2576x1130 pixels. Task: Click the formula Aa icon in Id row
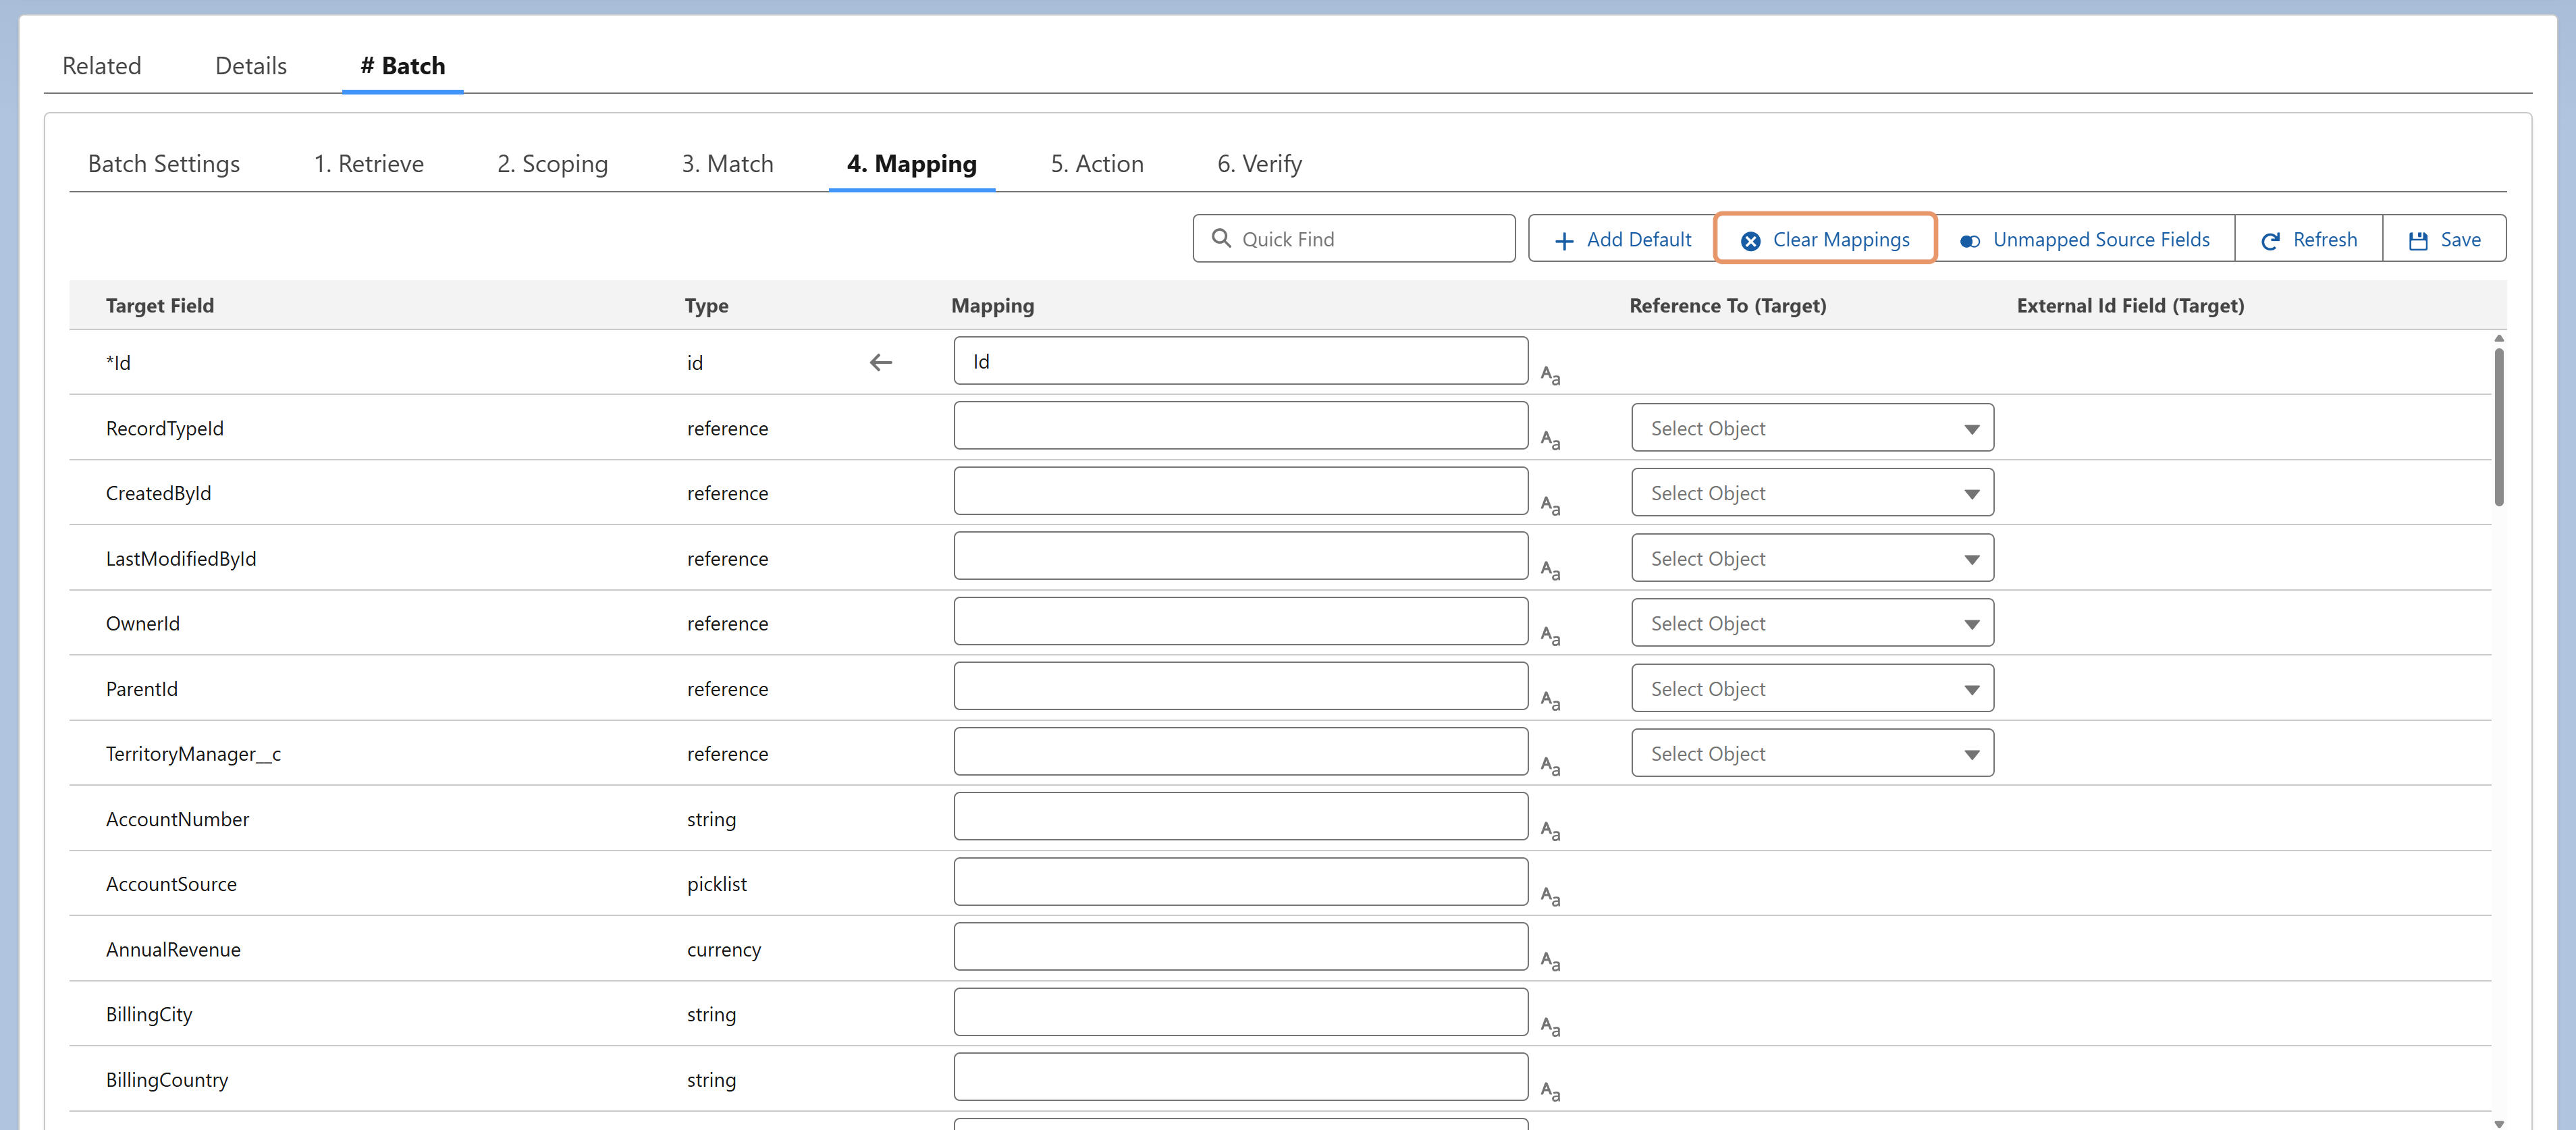pos(1550,376)
